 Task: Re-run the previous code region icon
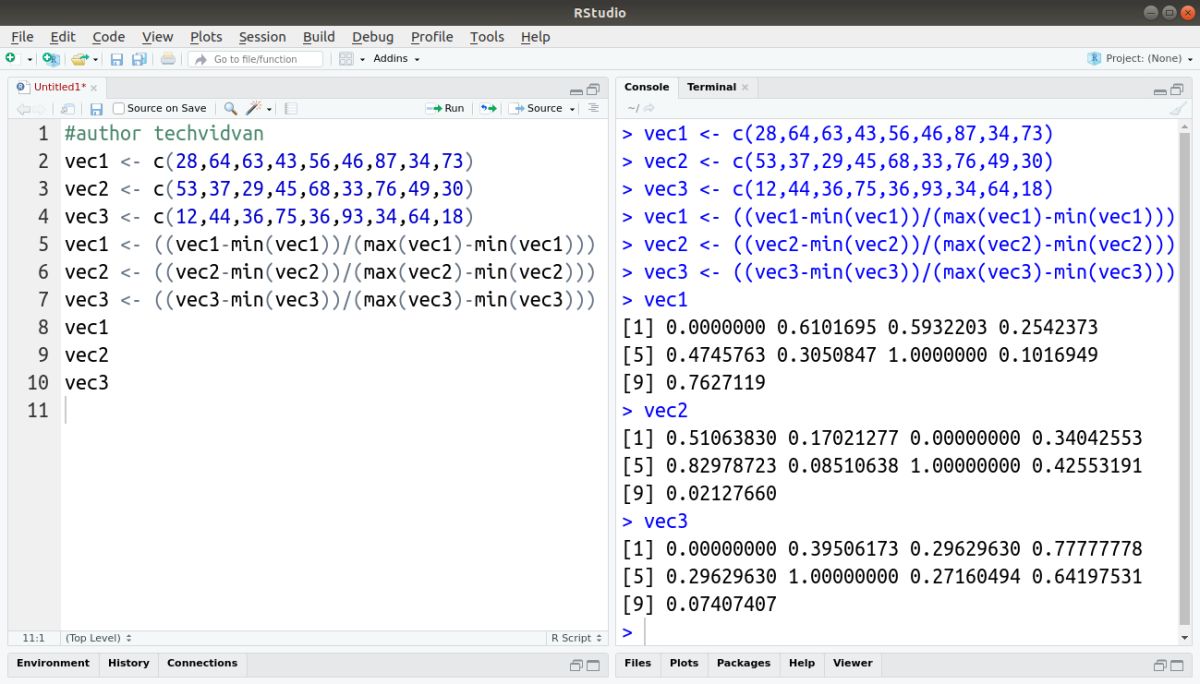pyautogui.click(x=488, y=108)
